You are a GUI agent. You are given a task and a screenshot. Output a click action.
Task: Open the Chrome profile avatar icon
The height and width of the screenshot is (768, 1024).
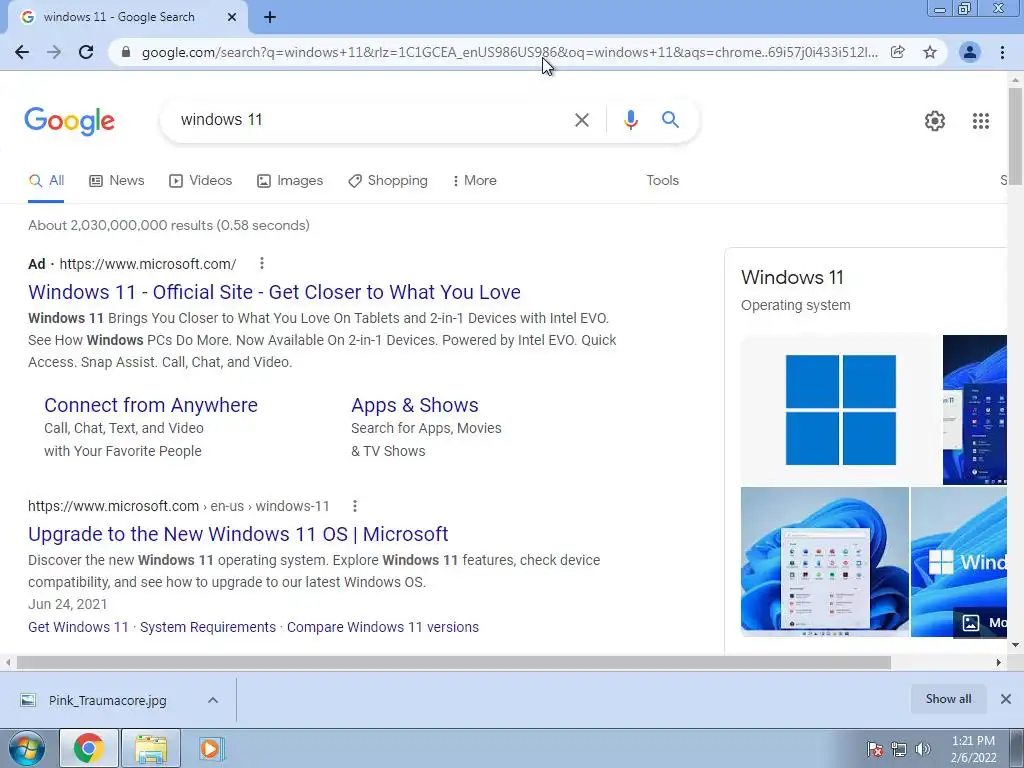(970, 52)
